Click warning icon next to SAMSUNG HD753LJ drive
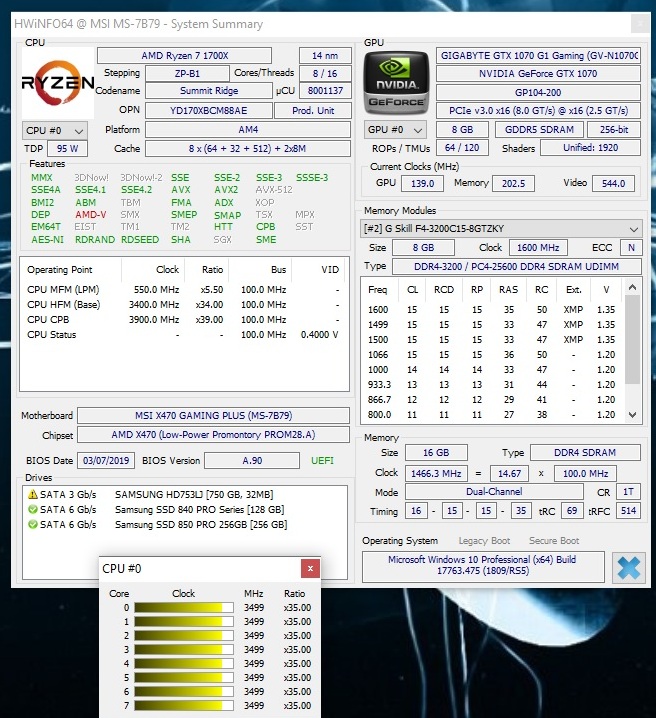Screen dimensions: 656x718 coord(33,495)
